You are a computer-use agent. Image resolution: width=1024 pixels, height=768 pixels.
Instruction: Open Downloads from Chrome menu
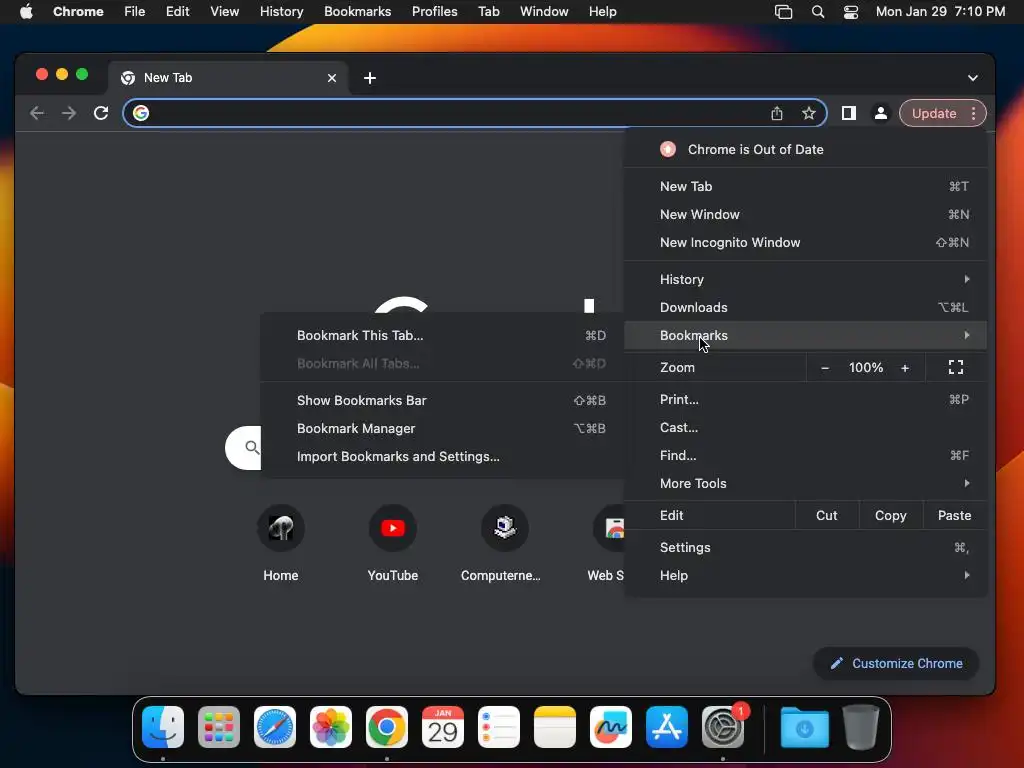pos(806,308)
